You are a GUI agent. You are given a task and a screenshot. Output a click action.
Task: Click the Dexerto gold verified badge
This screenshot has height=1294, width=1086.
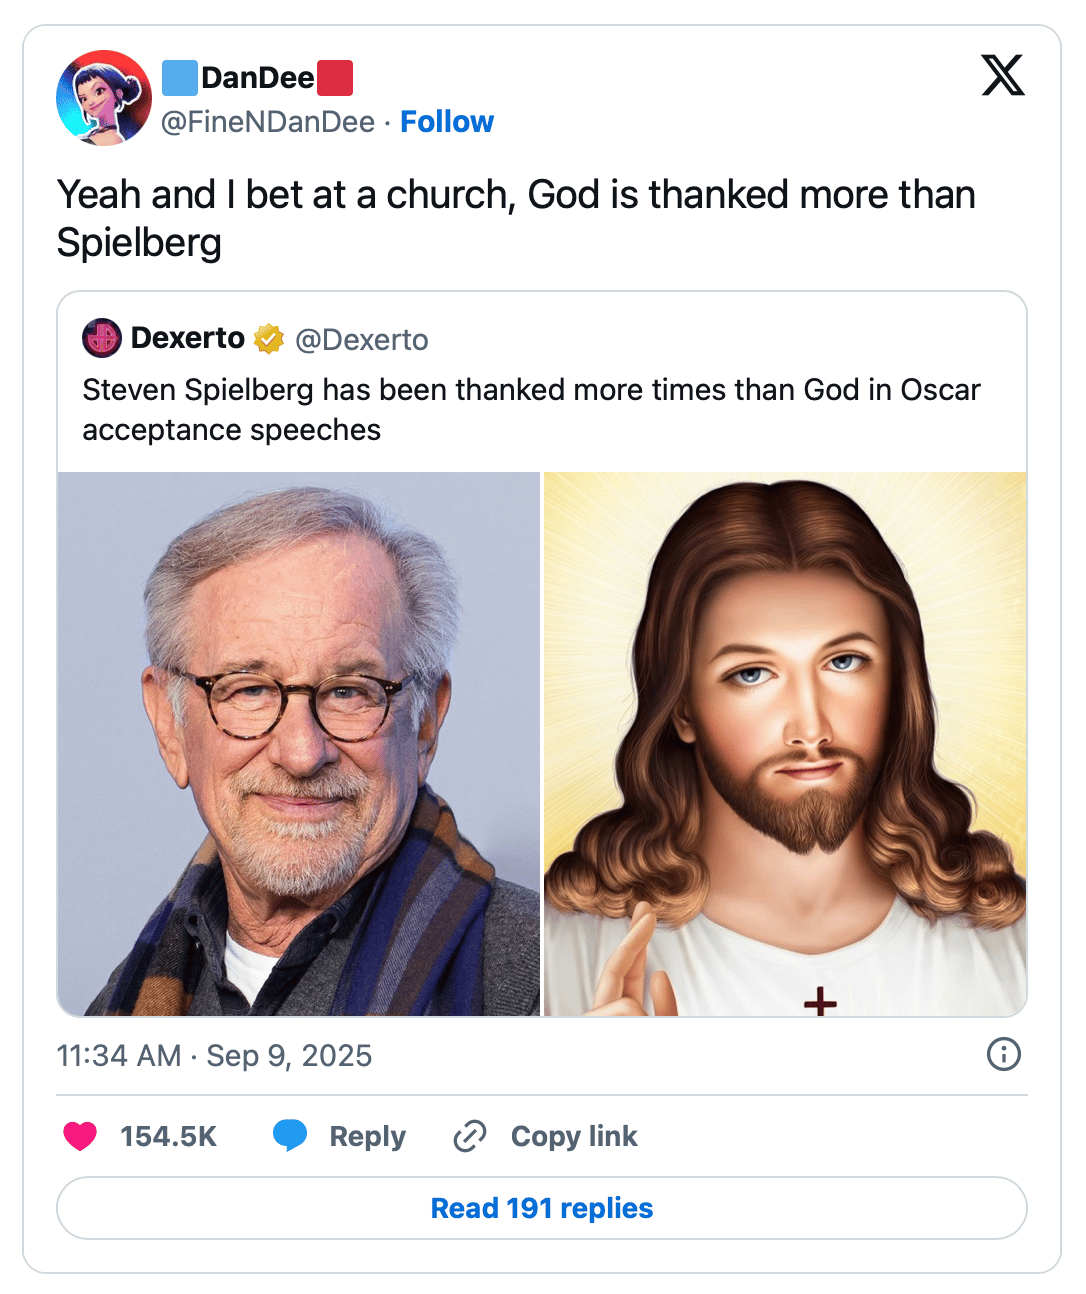coord(269,339)
